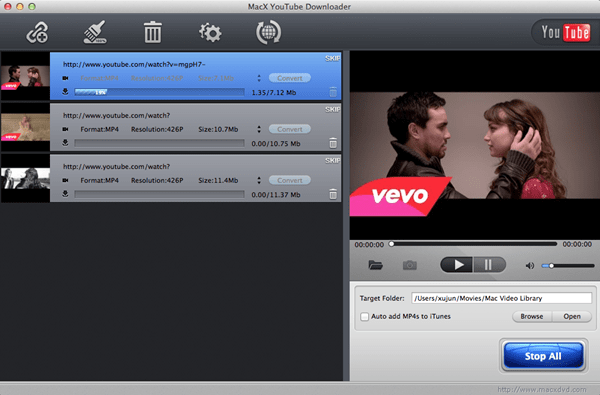Open format stepper for the 10.7Mb video

[259, 129]
